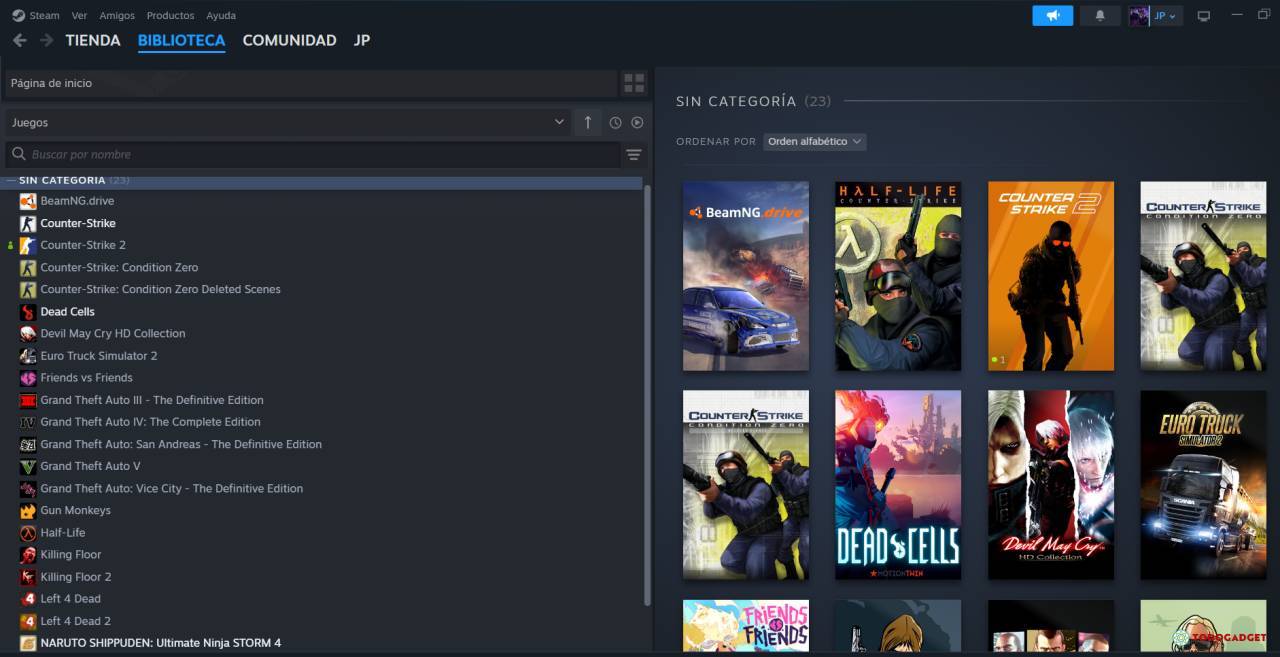Collapse the SIN CATEGORÍA list header
1280x657 pixels.
(x=322, y=180)
